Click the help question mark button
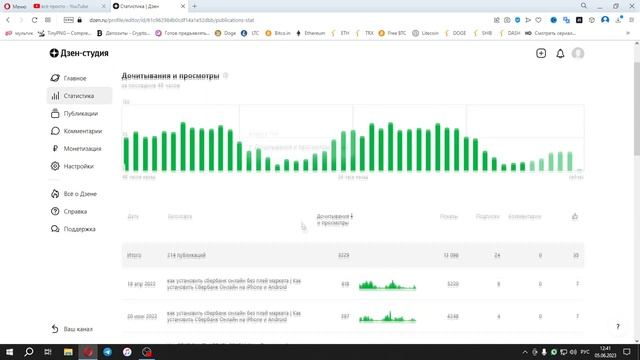Viewport: 640px width, 360px height. click(x=618, y=327)
